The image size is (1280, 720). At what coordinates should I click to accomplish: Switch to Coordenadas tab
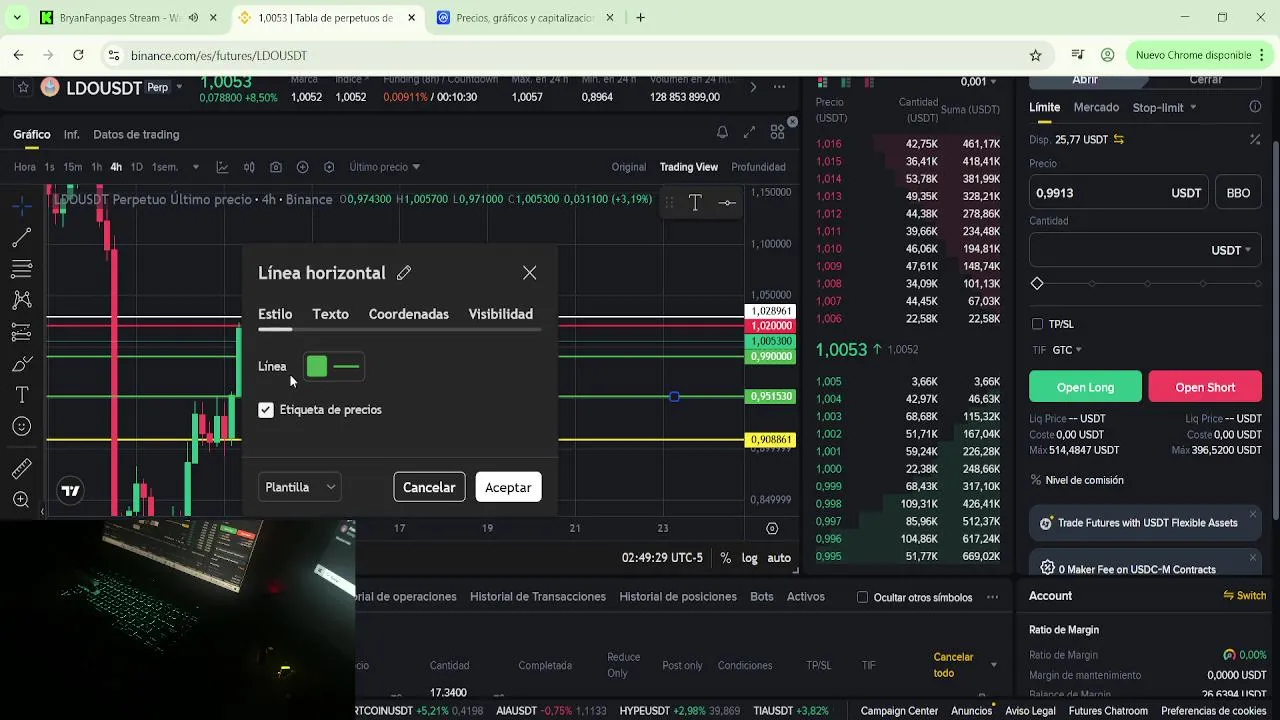pos(409,314)
